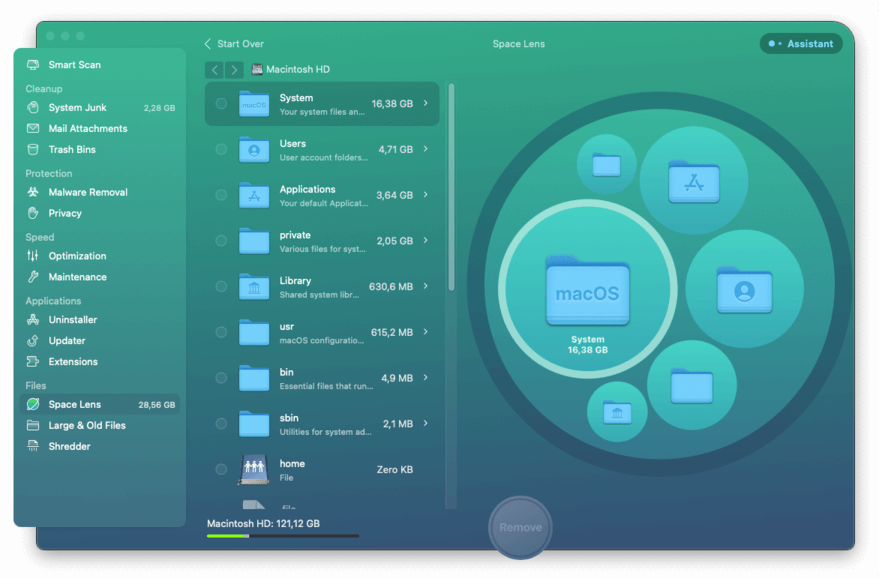
Task: Open the Smart Scan section
Action: (100, 64)
